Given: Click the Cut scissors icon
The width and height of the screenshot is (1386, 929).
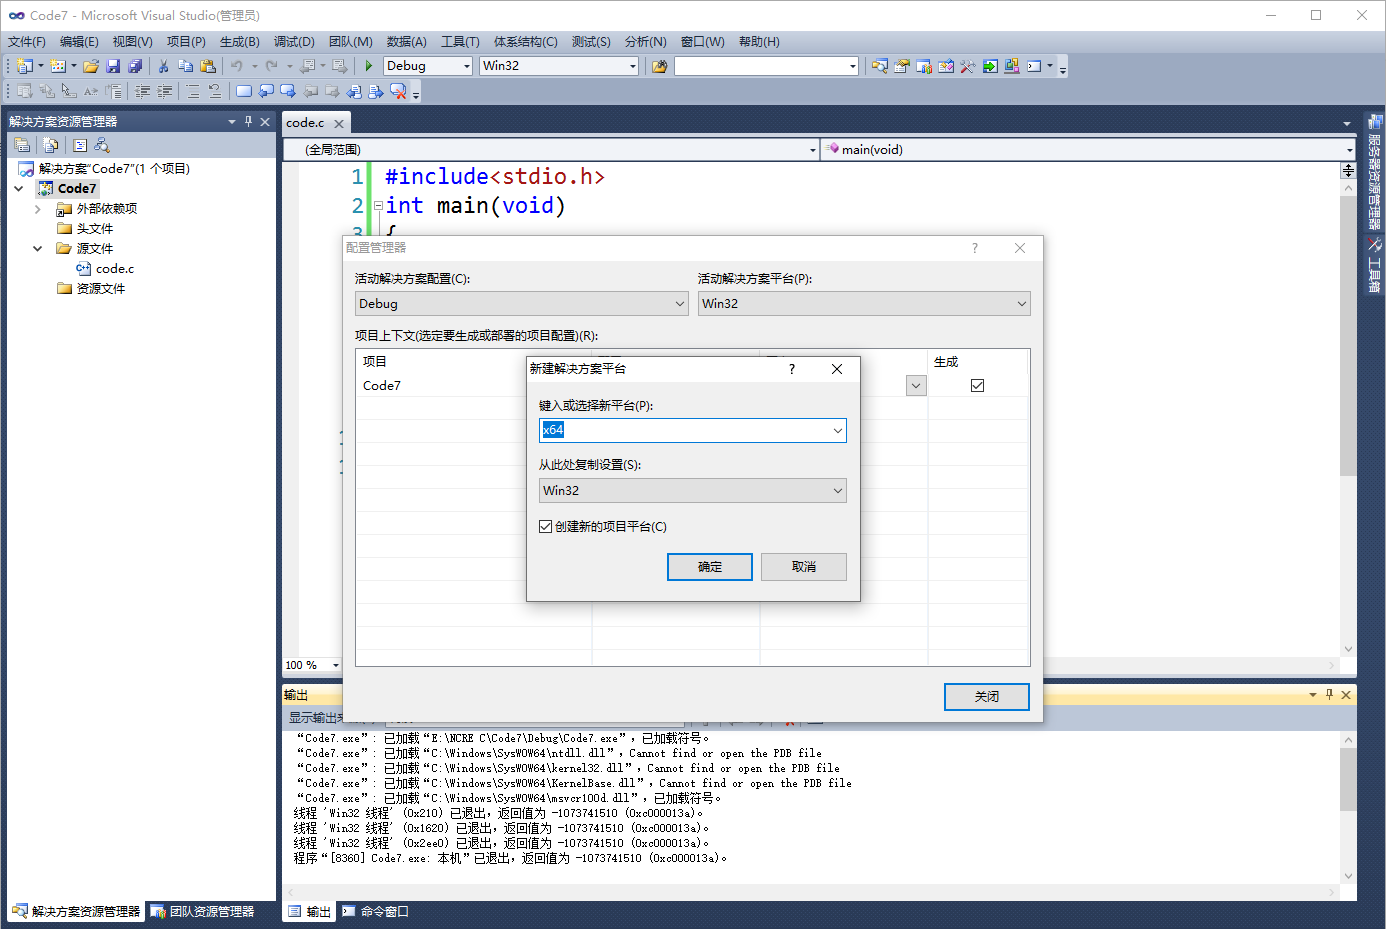Looking at the screenshot, I should pos(164,66).
